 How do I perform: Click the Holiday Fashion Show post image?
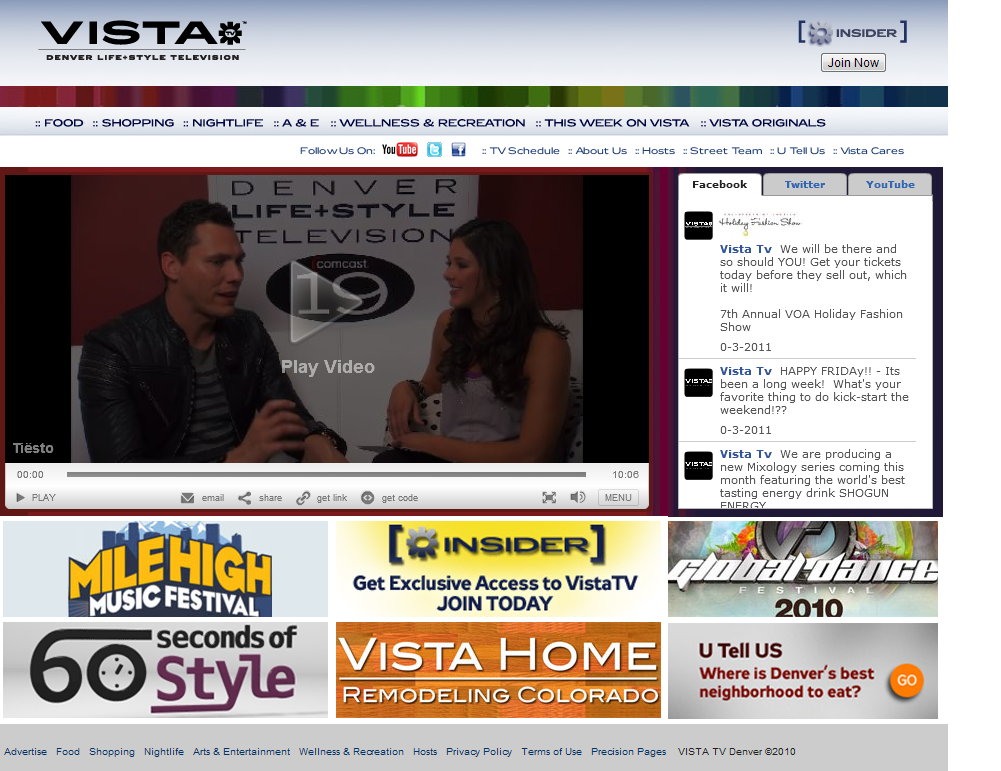pyautogui.click(x=760, y=223)
